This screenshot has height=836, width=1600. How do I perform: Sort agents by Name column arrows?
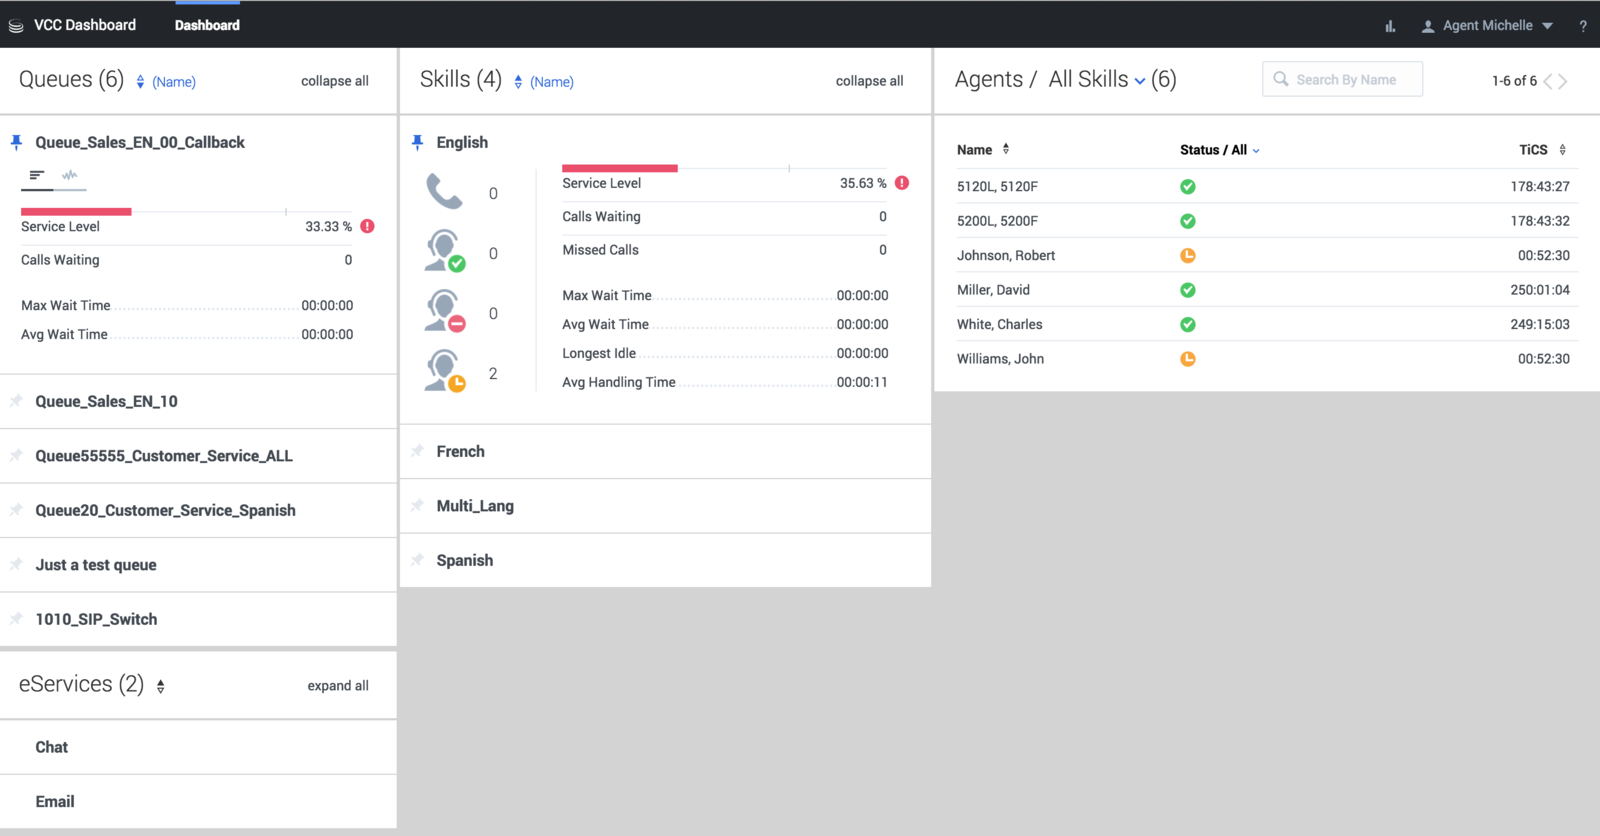(1006, 149)
